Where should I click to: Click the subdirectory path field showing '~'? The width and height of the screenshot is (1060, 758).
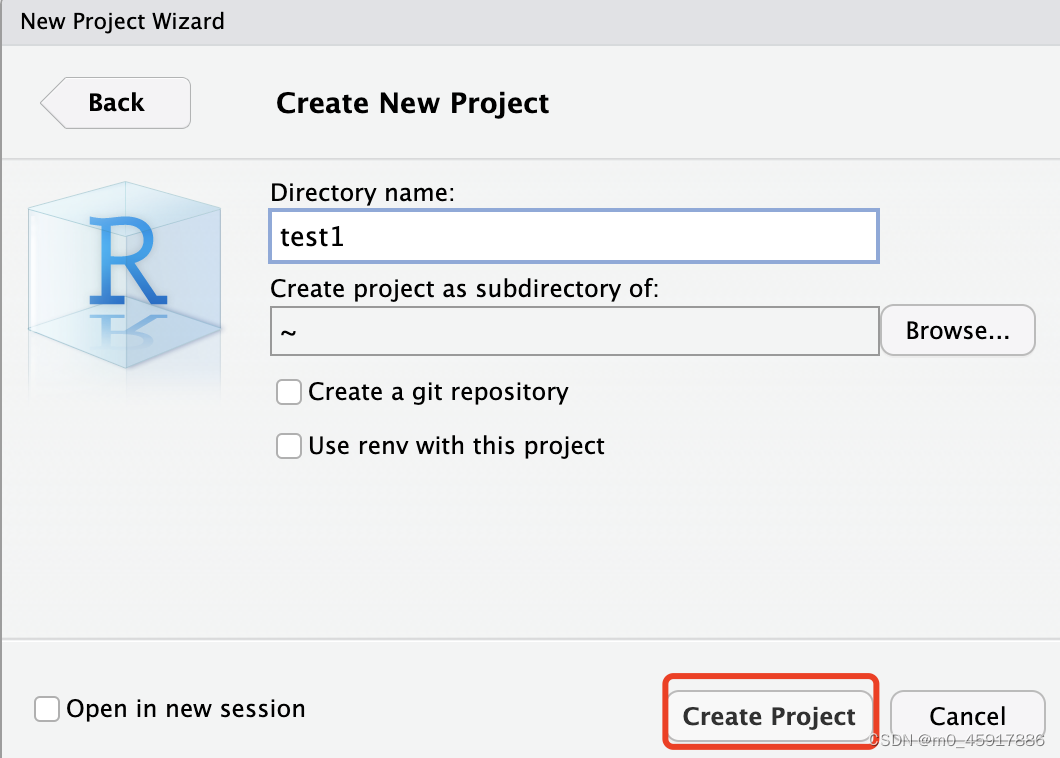574,330
